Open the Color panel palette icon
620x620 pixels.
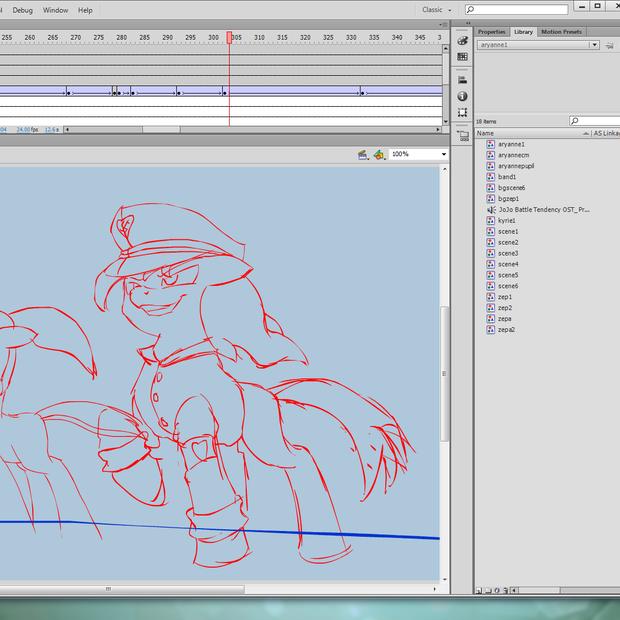click(x=463, y=41)
